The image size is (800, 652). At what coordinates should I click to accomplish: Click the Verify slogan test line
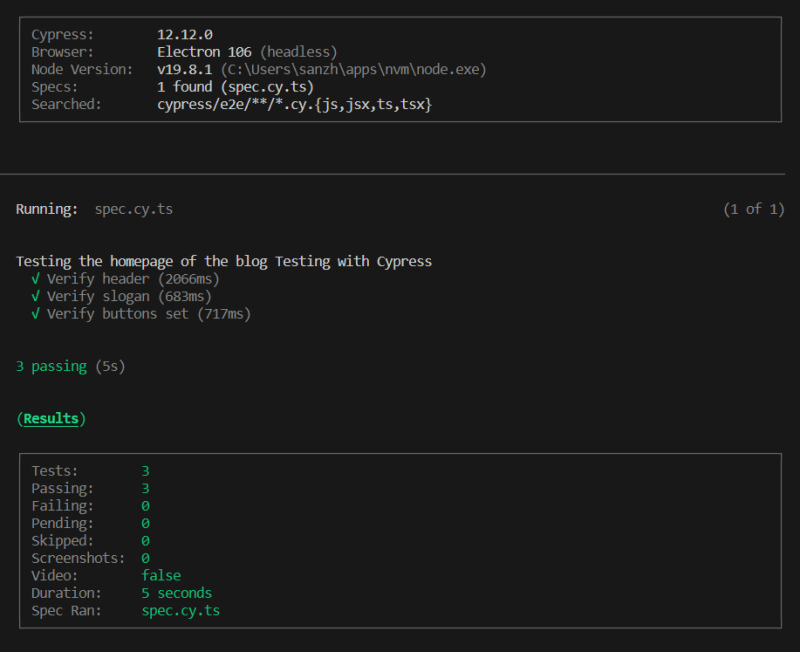(129, 296)
